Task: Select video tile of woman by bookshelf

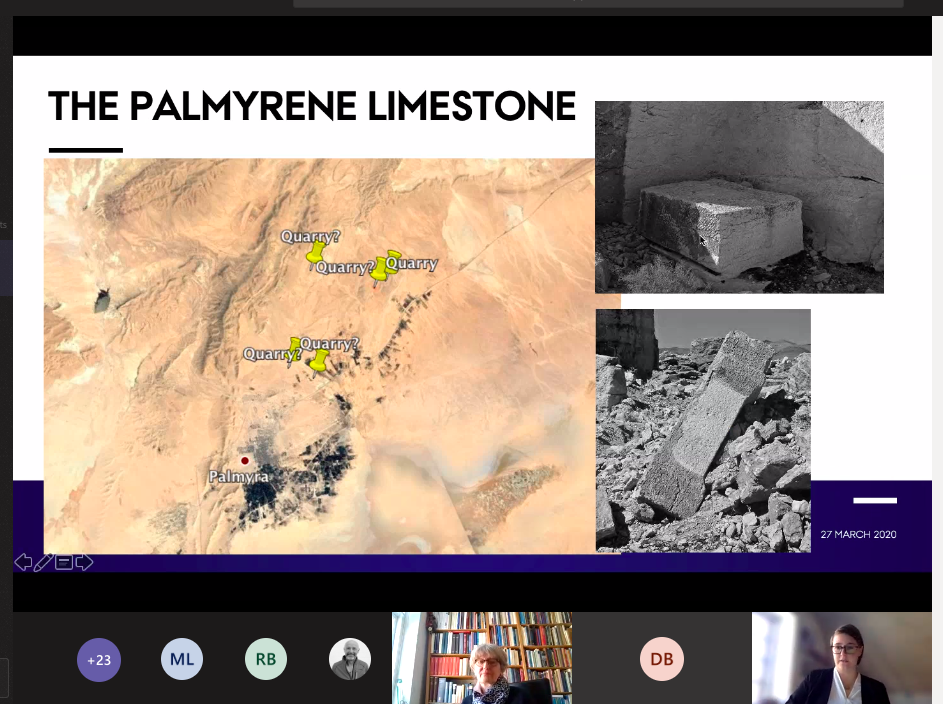Action: [x=482, y=658]
